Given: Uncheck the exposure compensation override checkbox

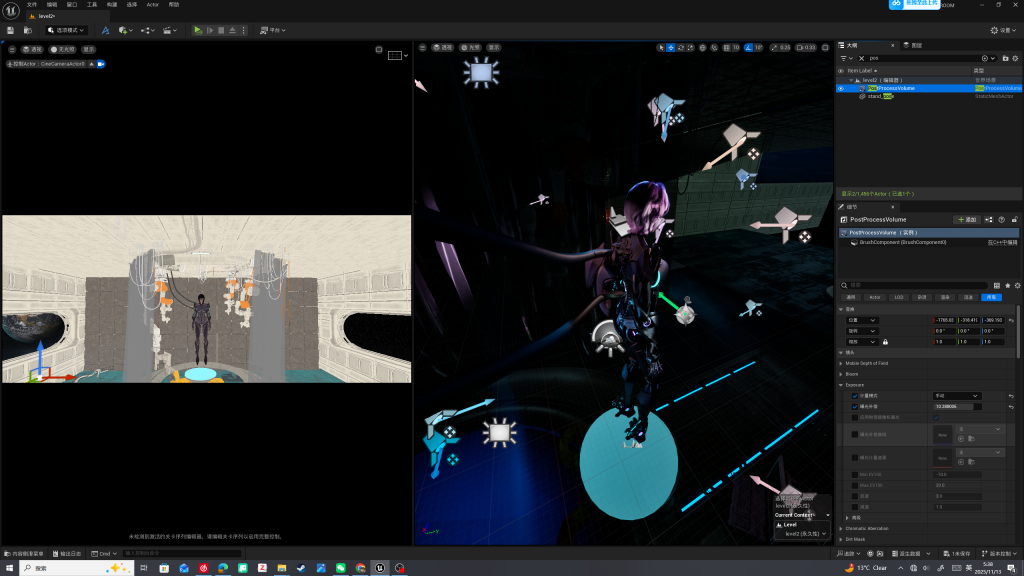Looking at the screenshot, I should (x=855, y=407).
